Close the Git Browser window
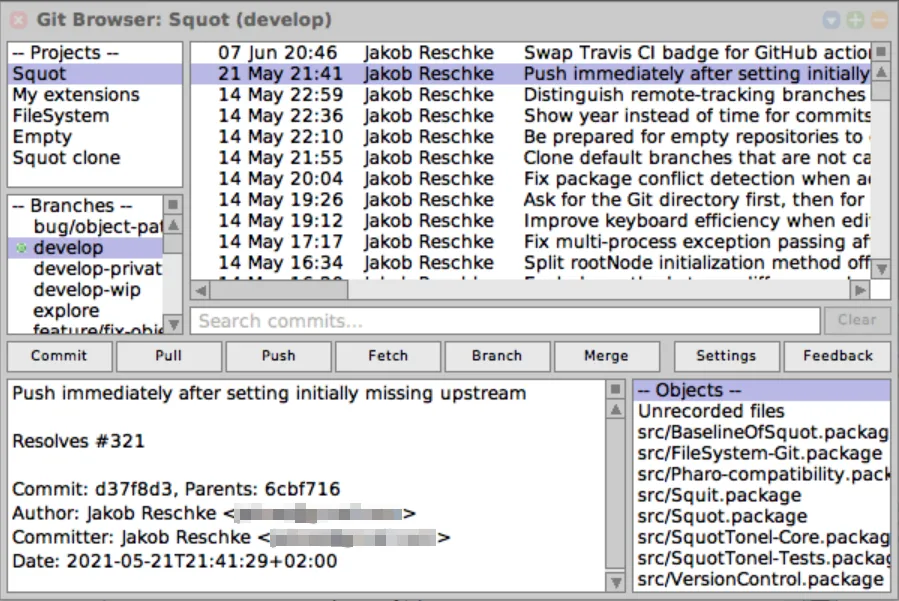 [x=19, y=20]
